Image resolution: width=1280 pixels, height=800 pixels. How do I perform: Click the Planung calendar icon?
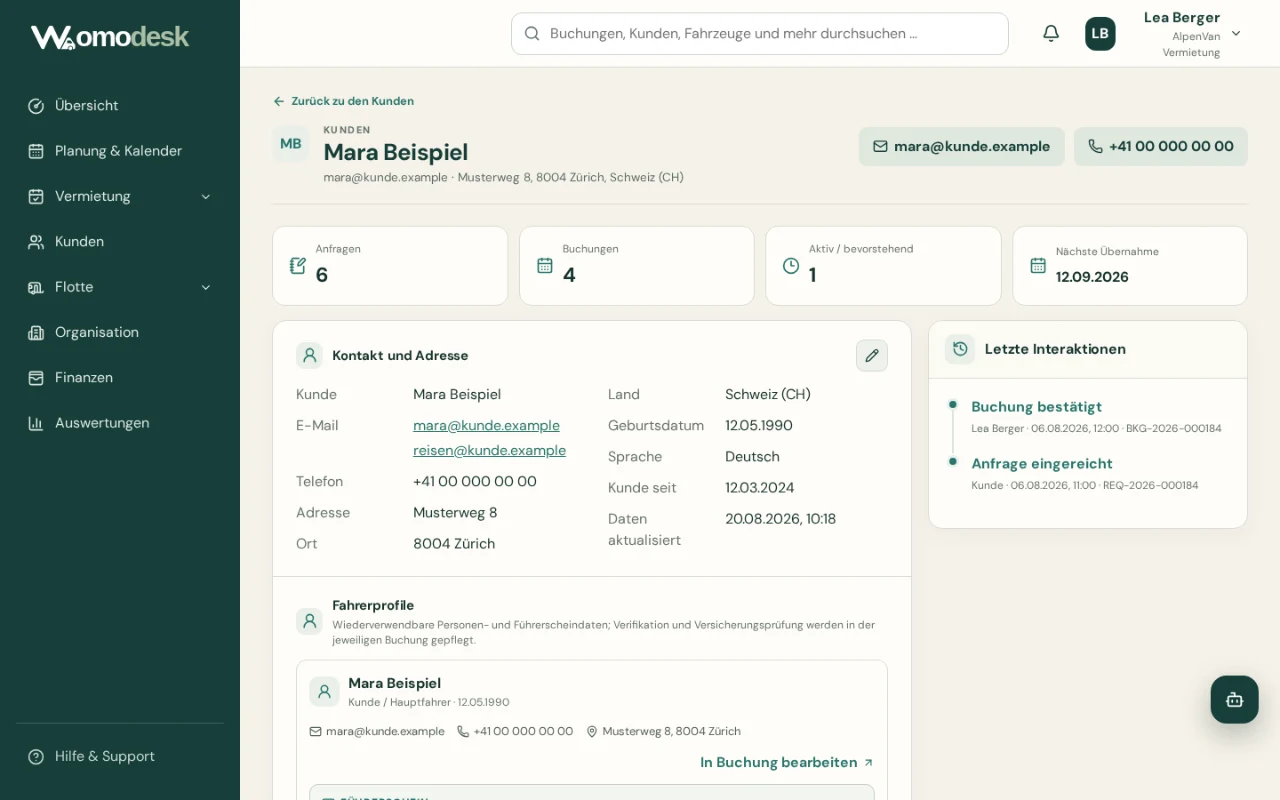(x=36, y=151)
